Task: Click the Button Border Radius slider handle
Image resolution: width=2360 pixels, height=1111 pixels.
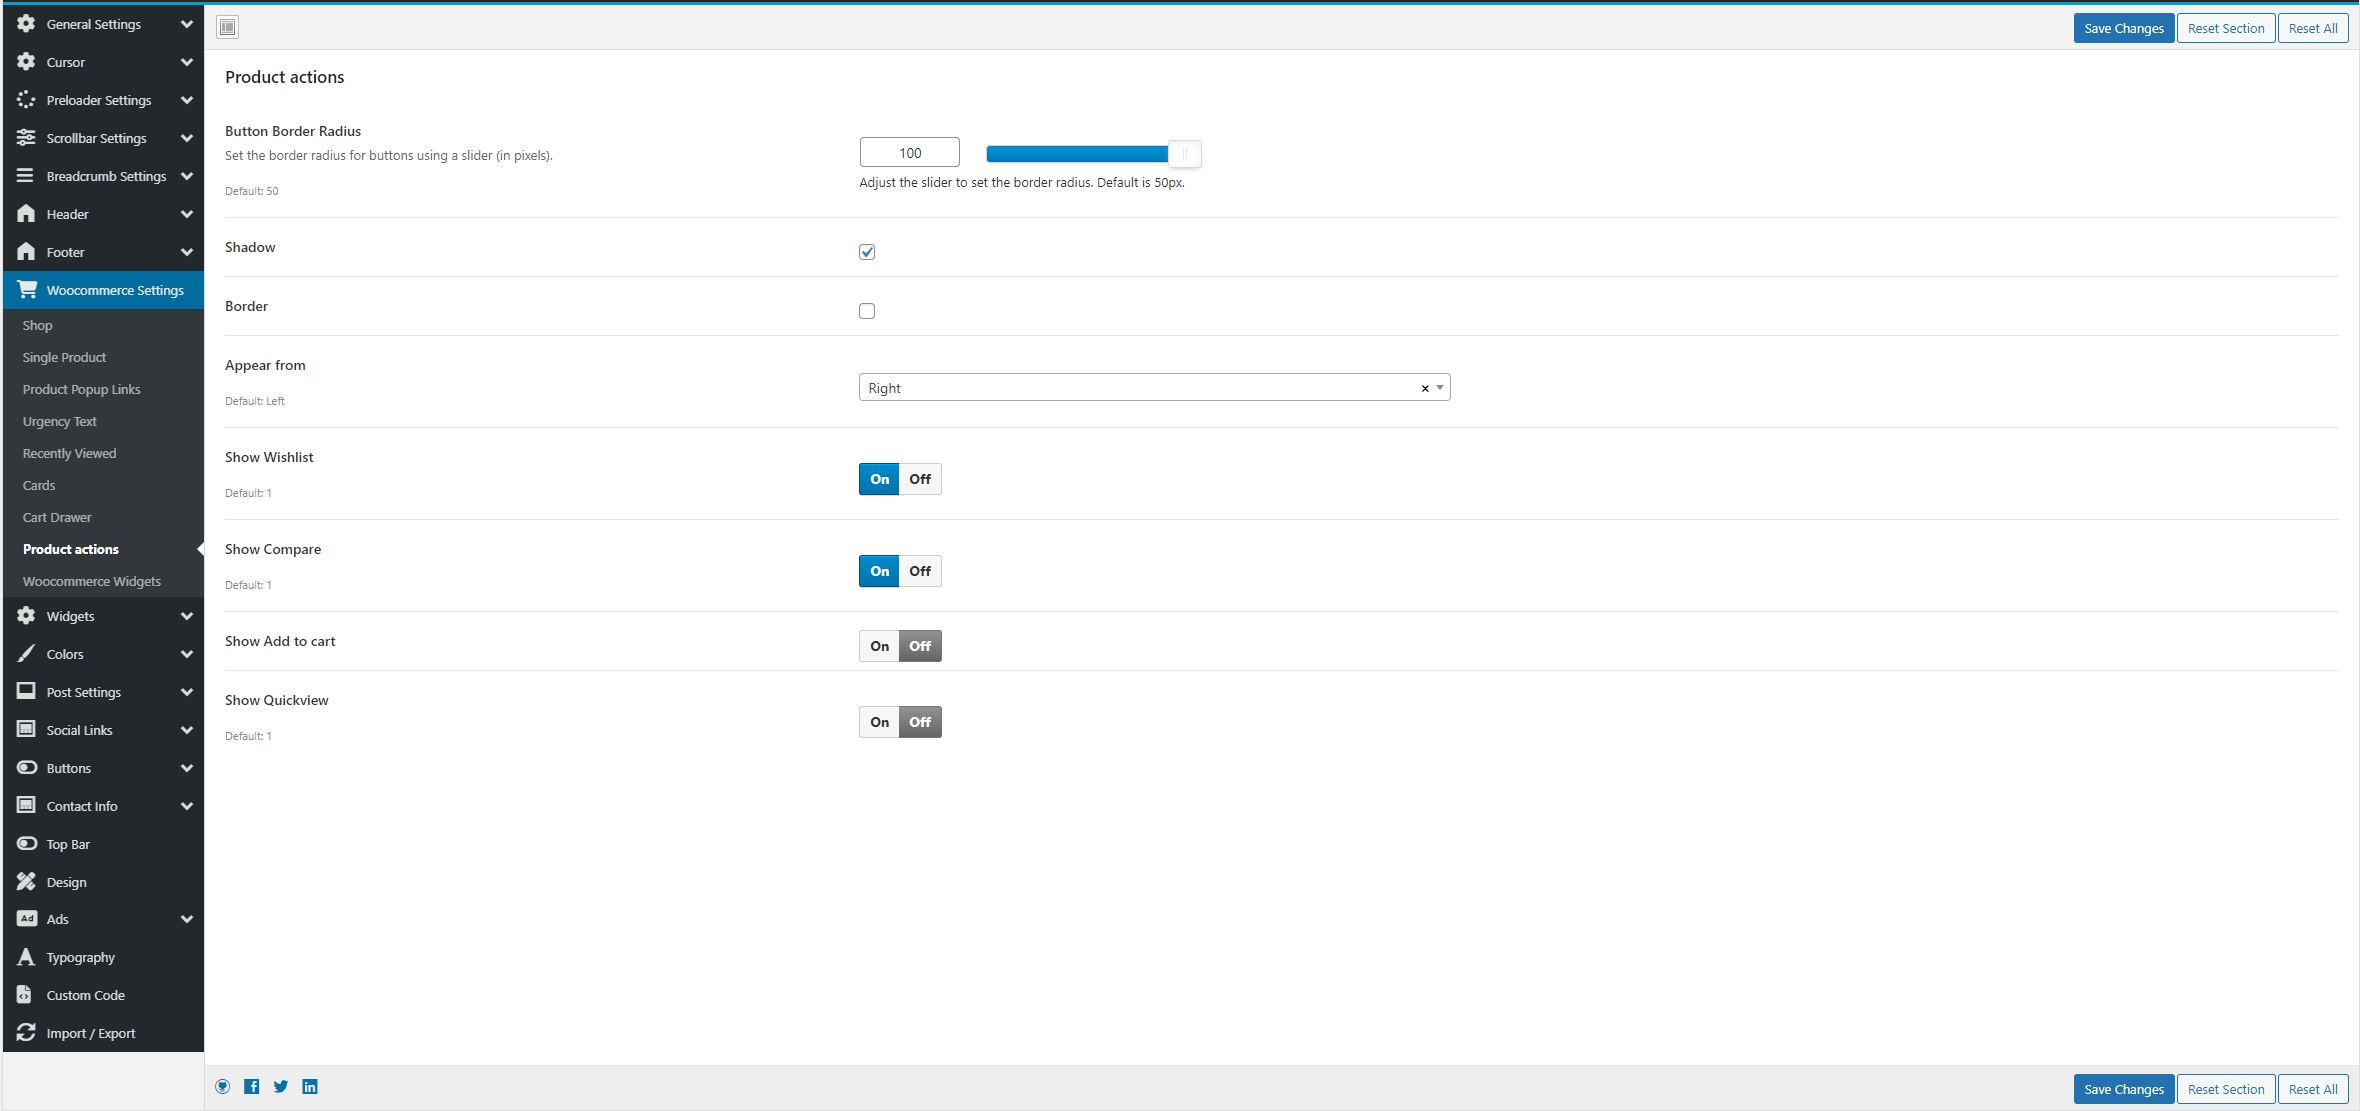Action: coord(1184,153)
